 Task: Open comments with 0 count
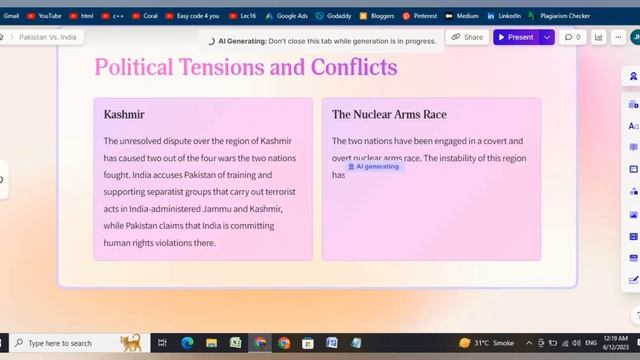point(573,37)
